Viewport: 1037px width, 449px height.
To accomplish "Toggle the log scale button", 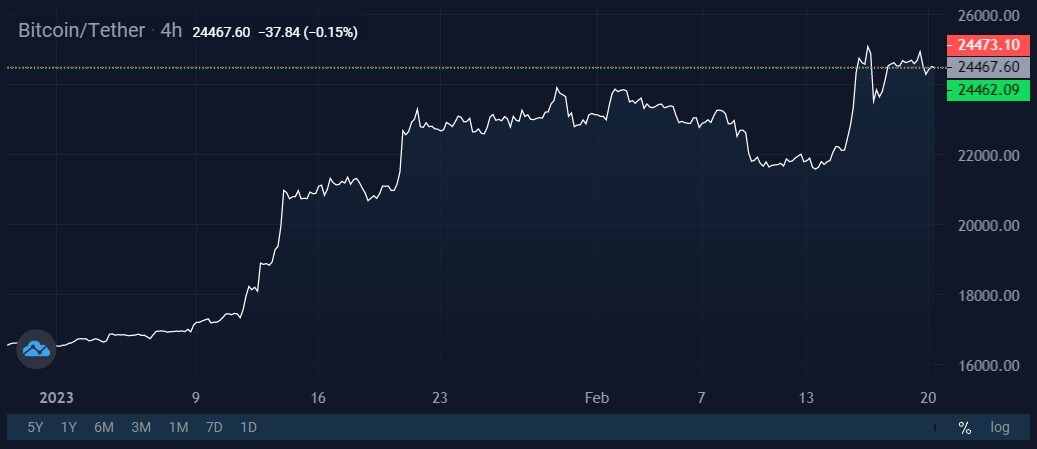I will coord(1000,428).
